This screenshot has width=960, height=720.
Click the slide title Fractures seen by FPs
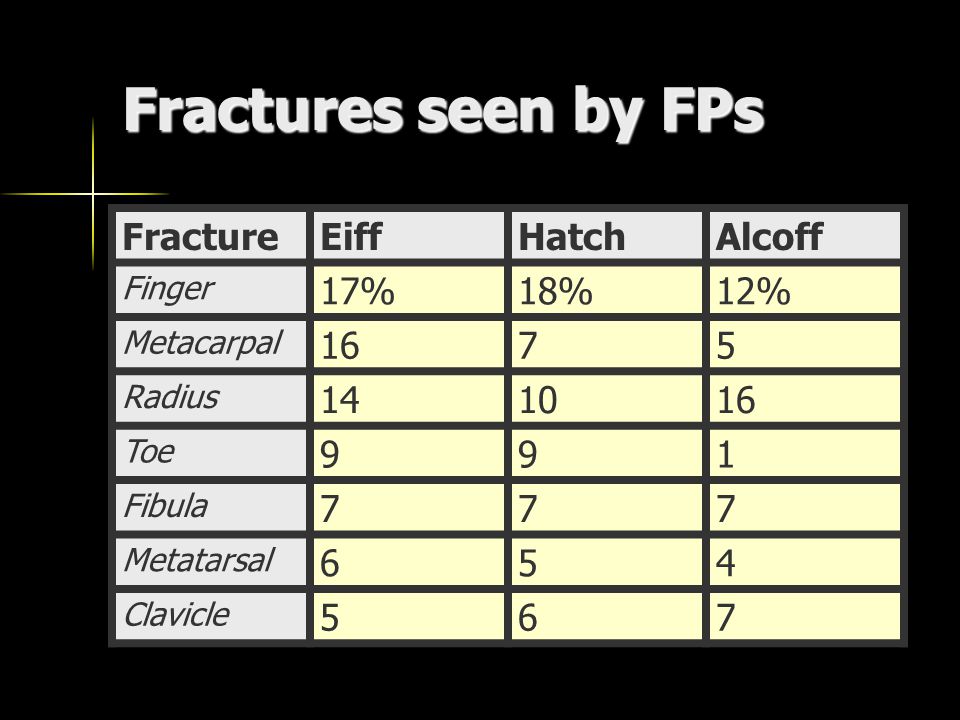tap(444, 111)
